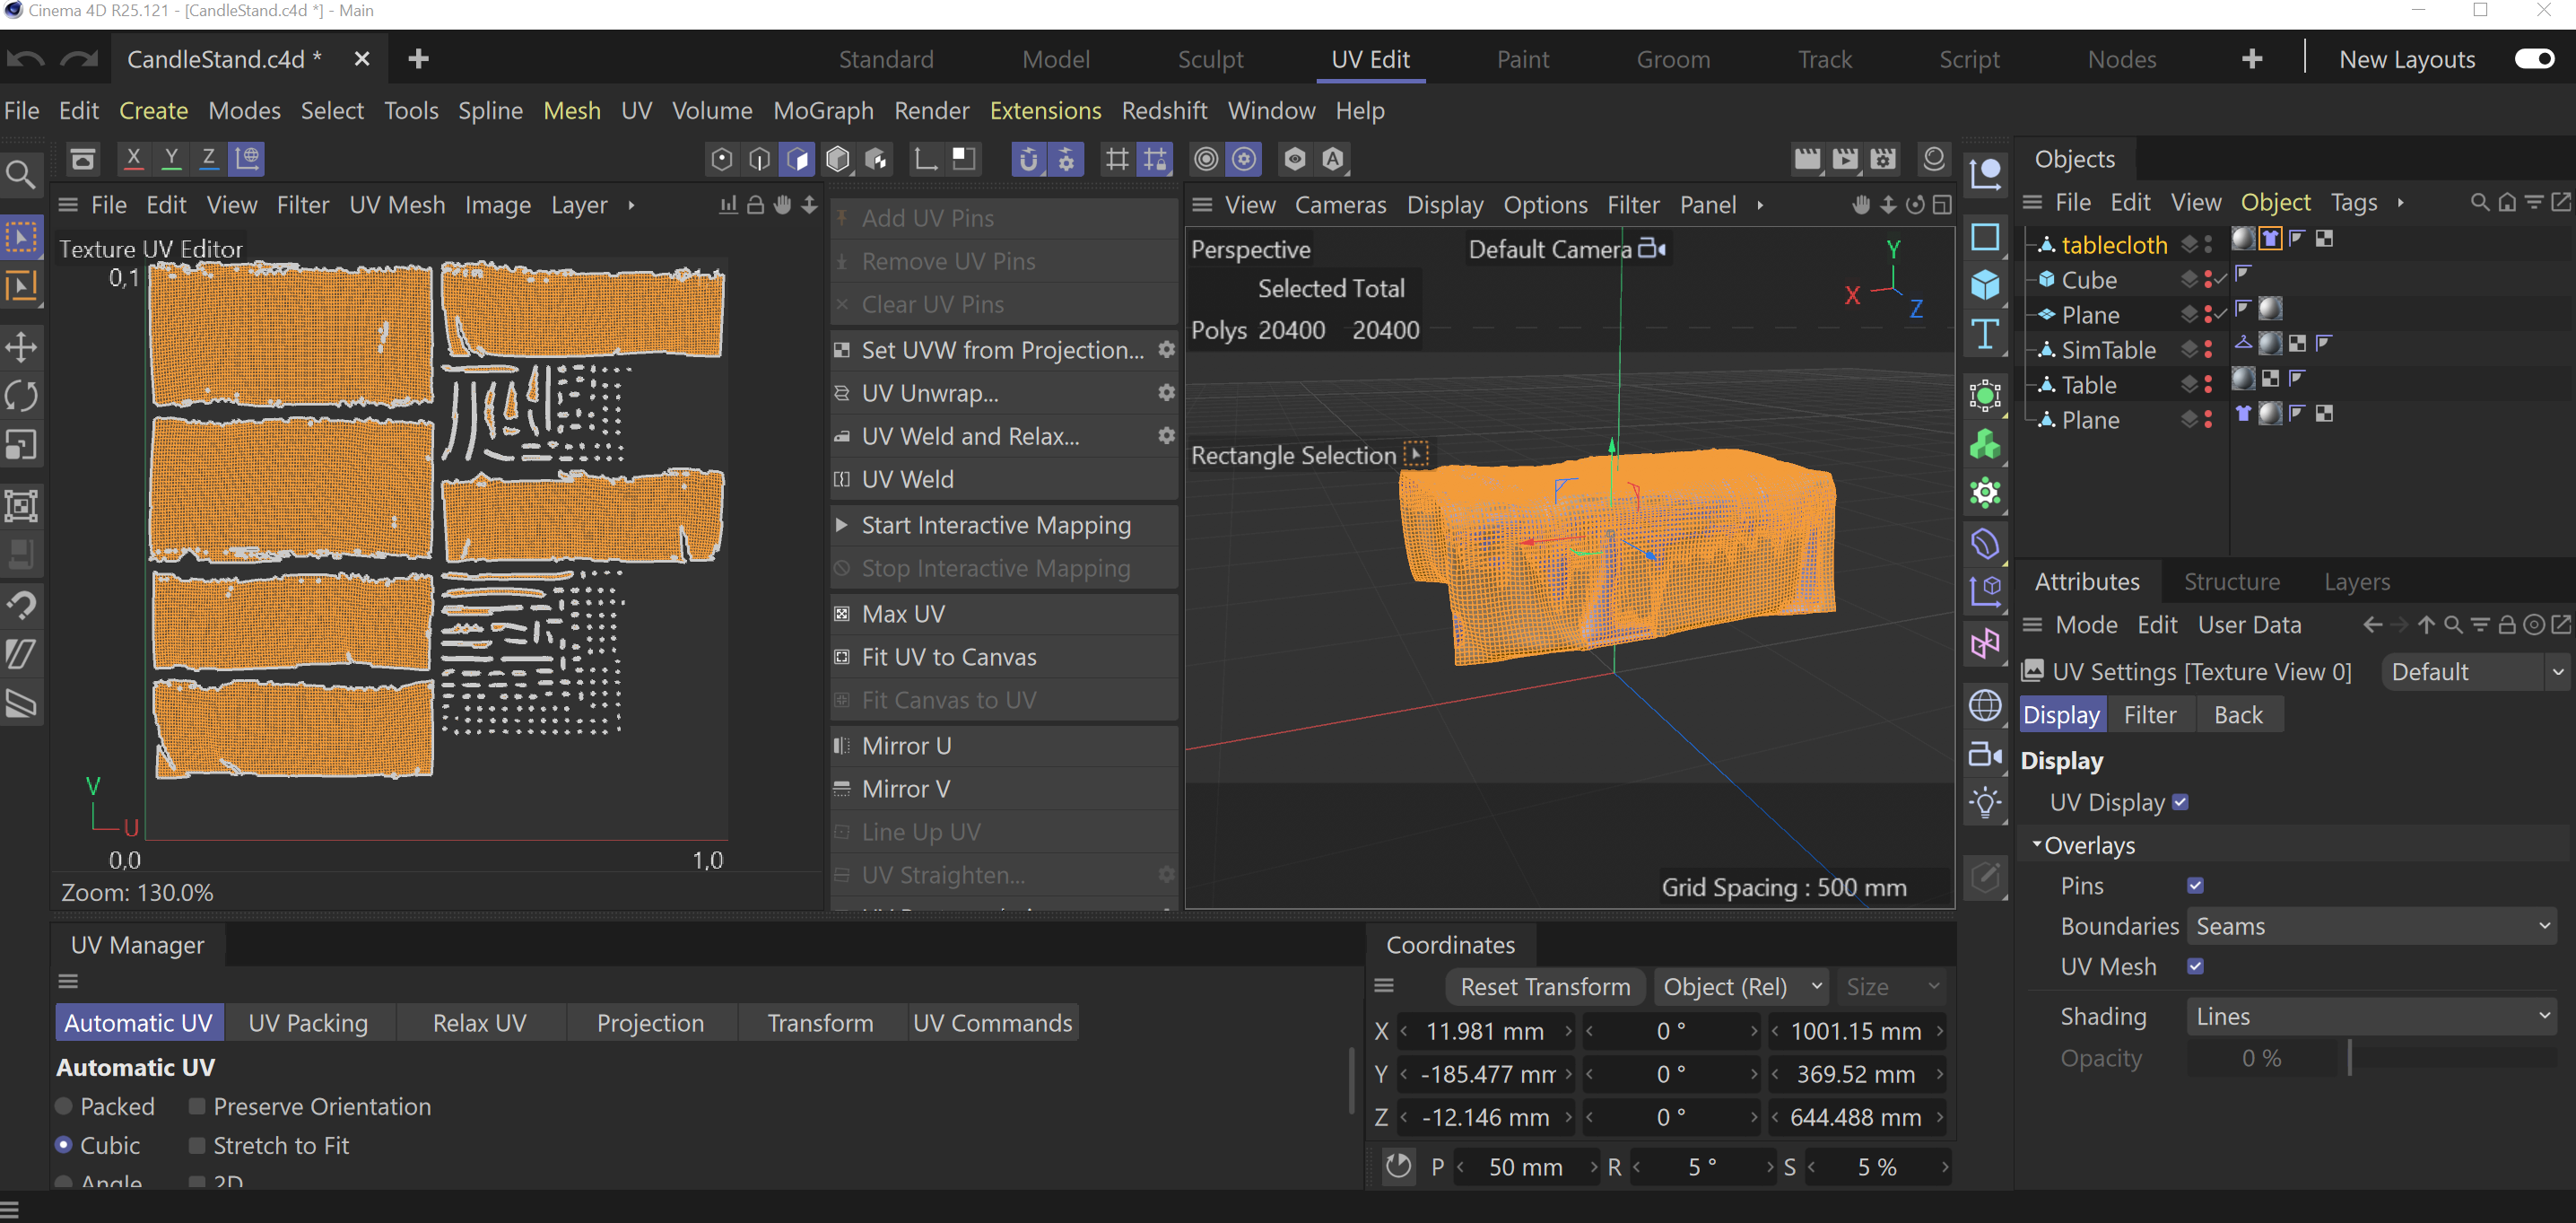2576x1223 pixels.
Task: Click the Cube primitive icon
Action: tap(1985, 285)
